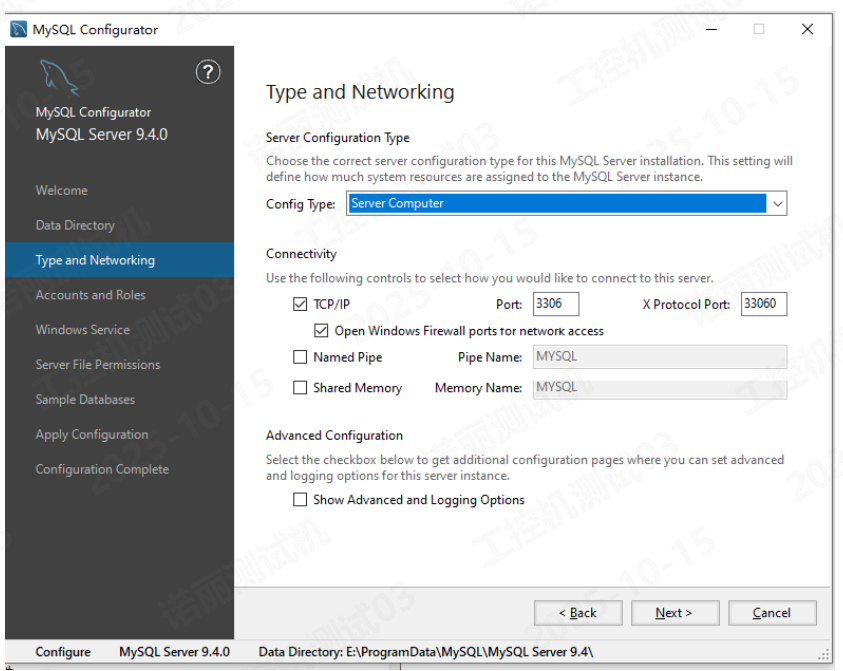Minimize the MySQL Configurator window
843x671 pixels.
tap(711, 29)
